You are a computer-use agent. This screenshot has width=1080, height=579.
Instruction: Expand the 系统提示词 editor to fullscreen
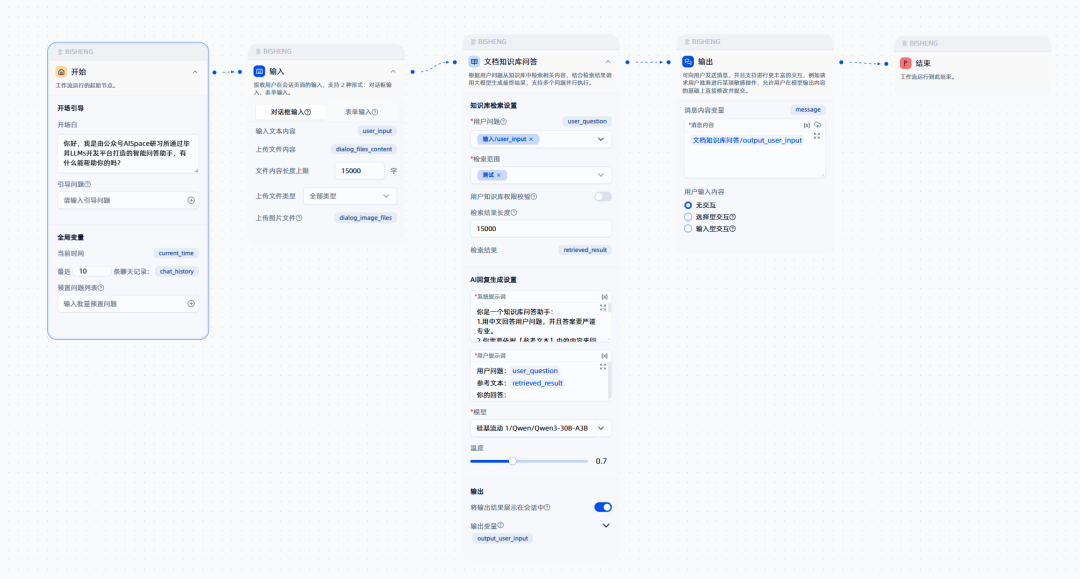(603, 308)
